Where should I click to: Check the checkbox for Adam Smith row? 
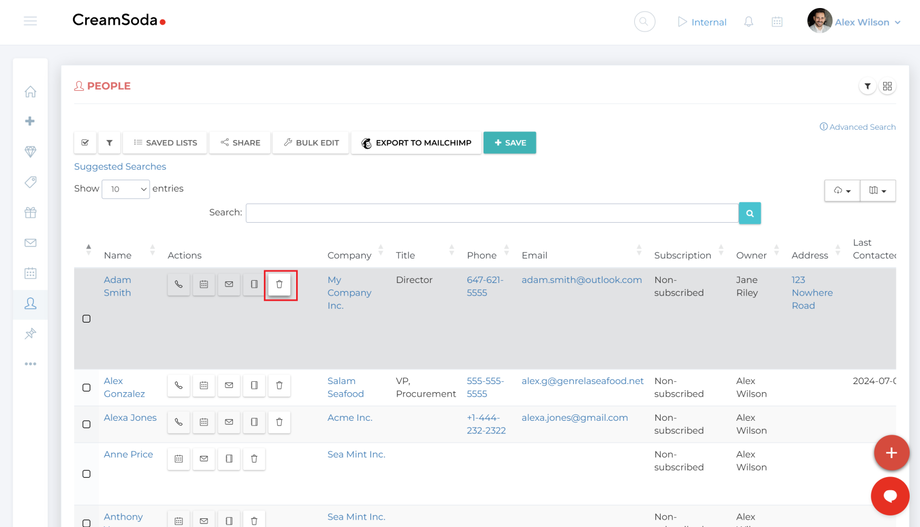click(86, 319)
